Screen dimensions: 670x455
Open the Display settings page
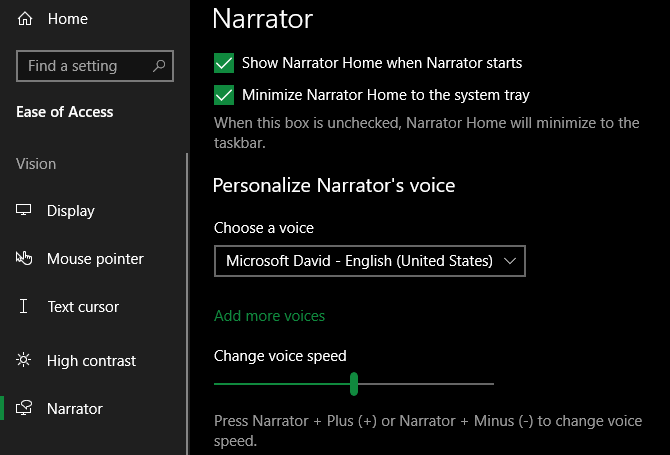71,211
